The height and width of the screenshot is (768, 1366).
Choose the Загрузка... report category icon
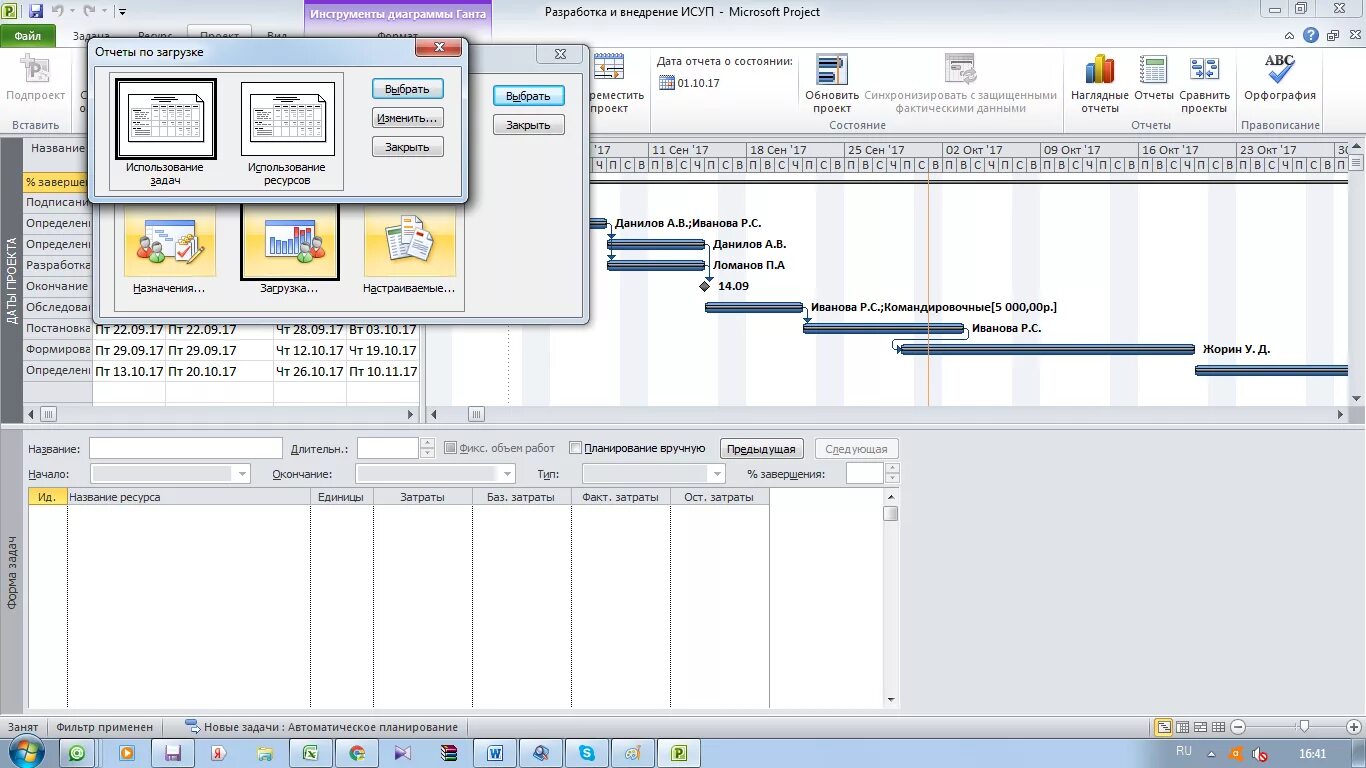click(x=290, y=242)
